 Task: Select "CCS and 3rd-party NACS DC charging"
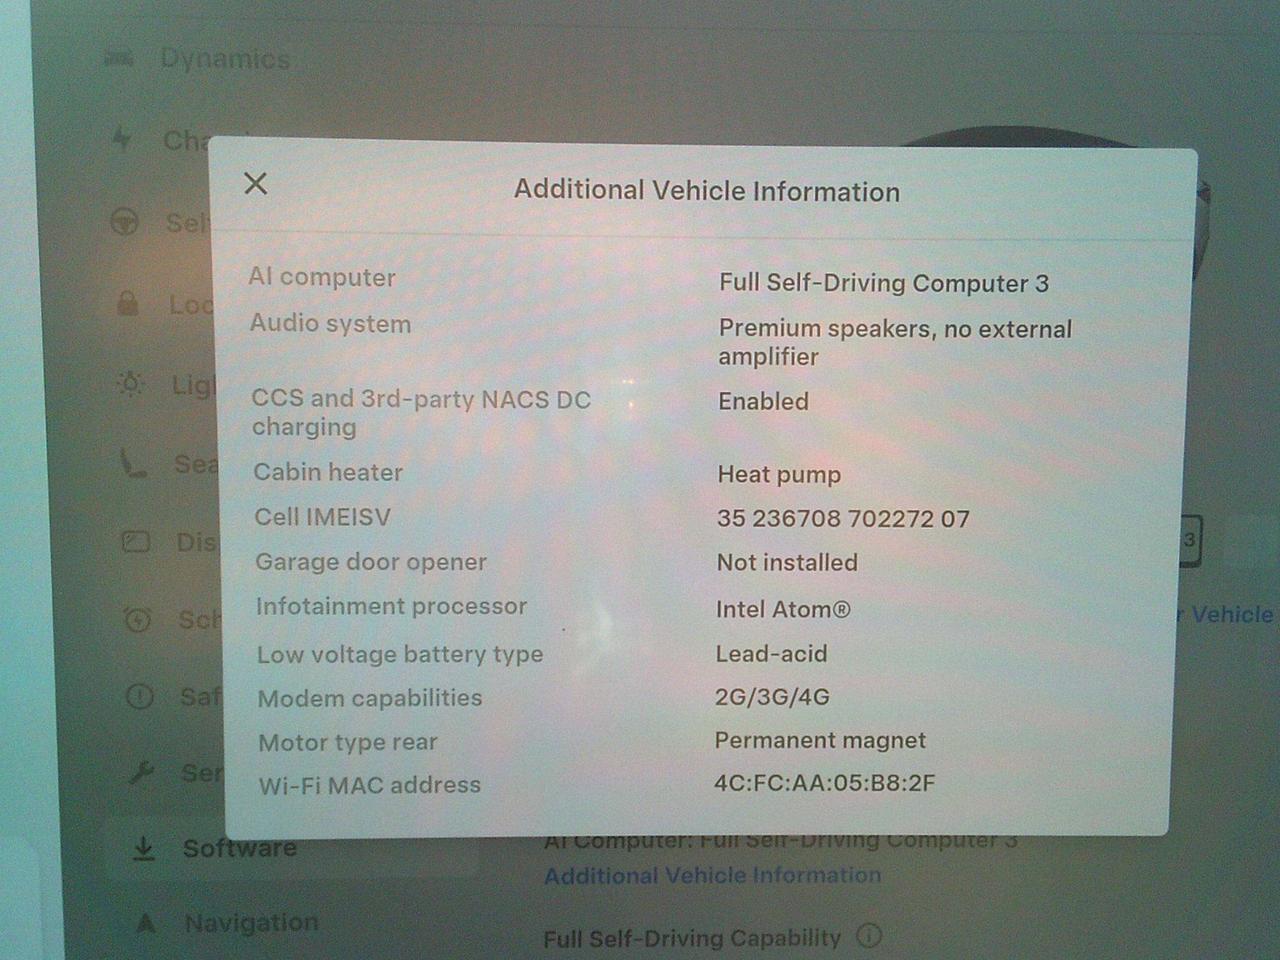(x=421, y=412)
